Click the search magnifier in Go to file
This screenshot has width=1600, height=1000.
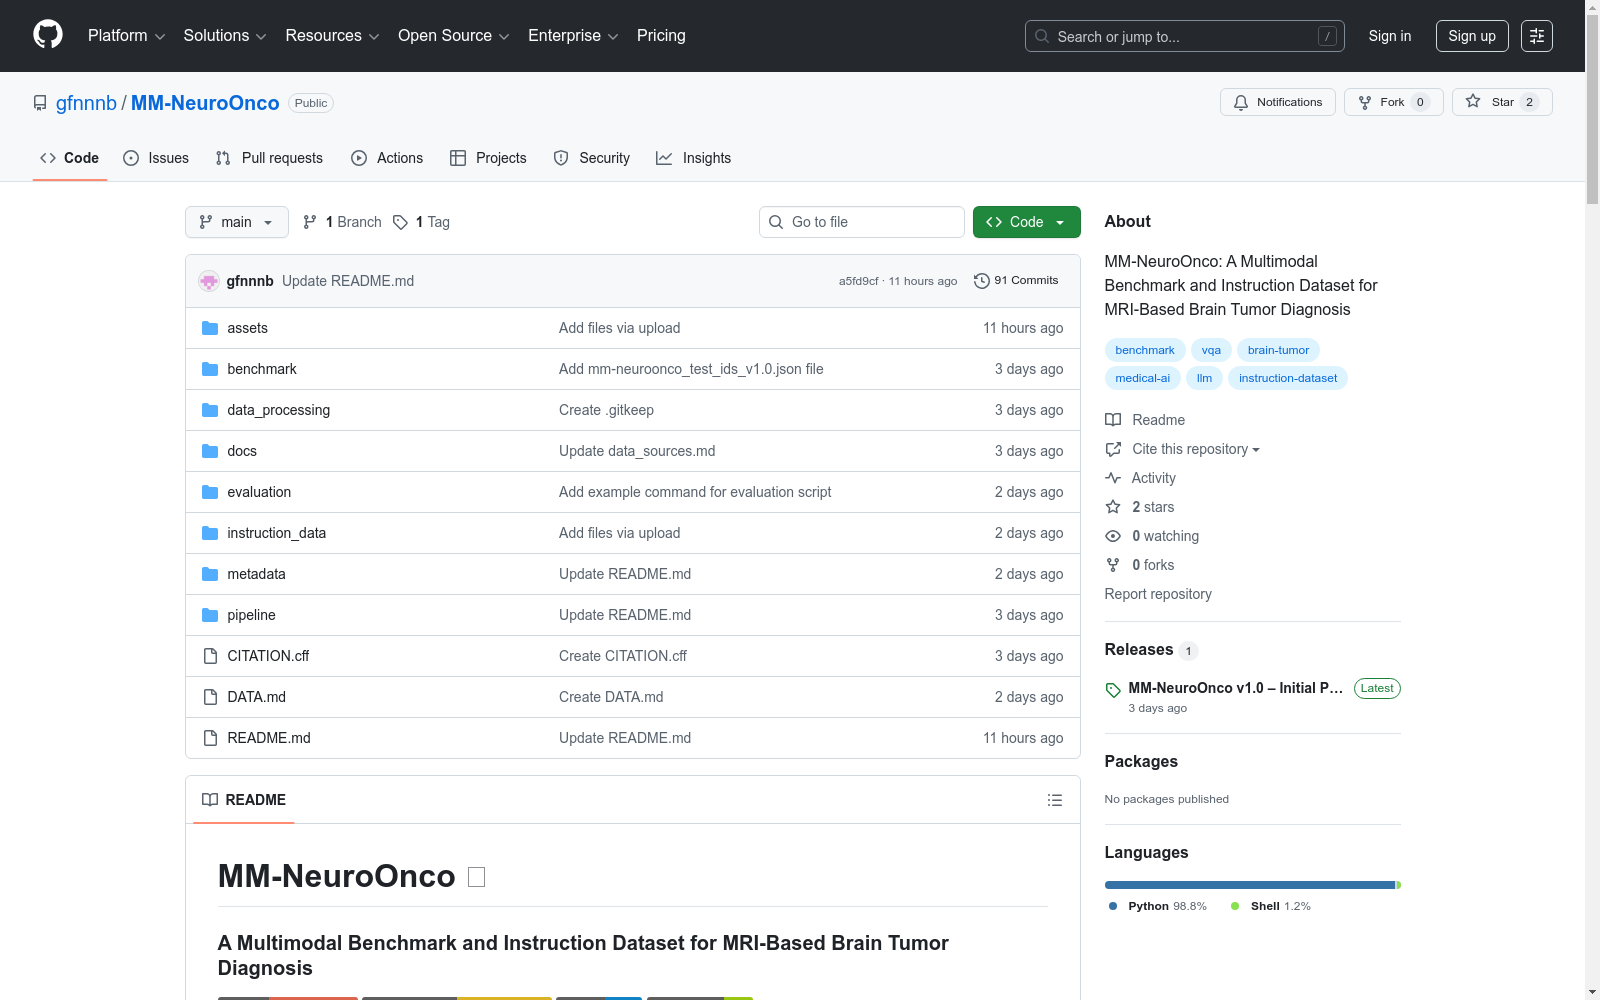coord(776,222)
